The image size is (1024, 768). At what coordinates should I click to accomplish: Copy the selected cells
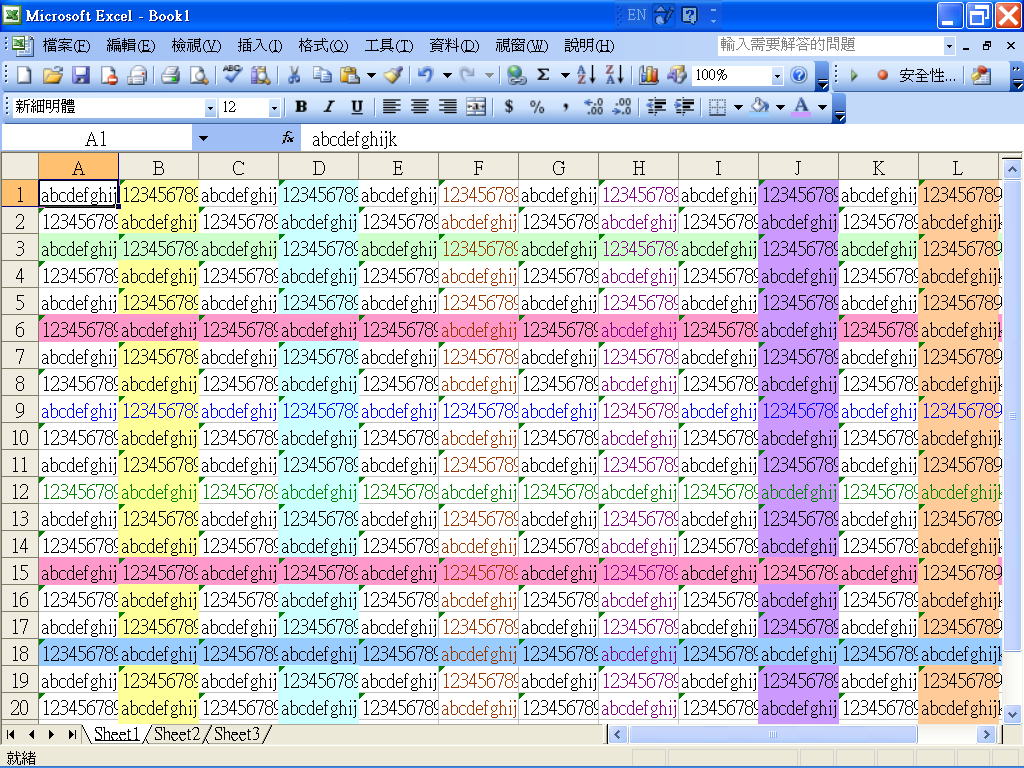322,76
